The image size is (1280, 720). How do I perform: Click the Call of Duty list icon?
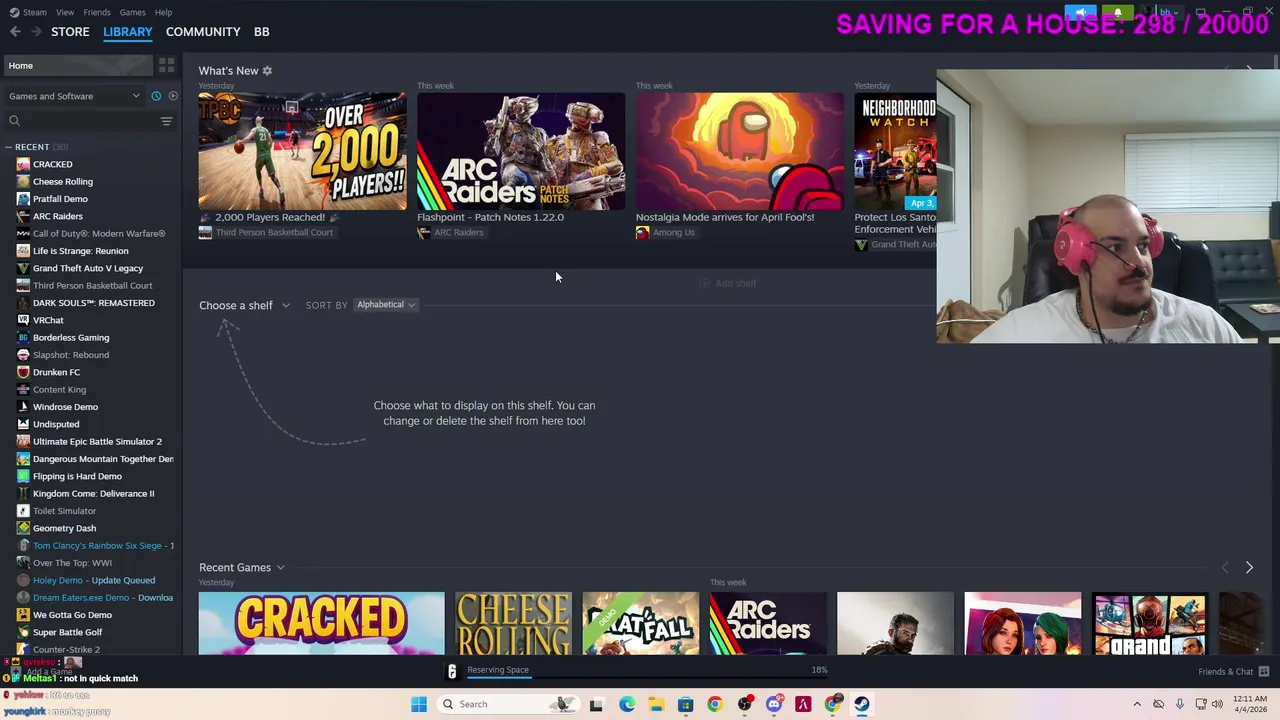point(23,234)
